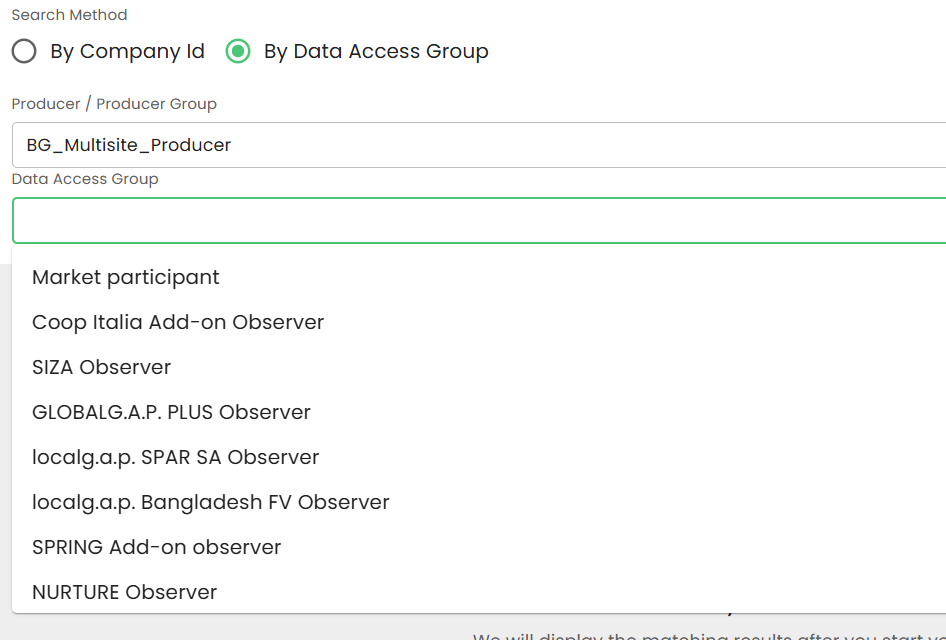
Task: Click the 'Data Access Group' field label
Action: tap(85, 179)
